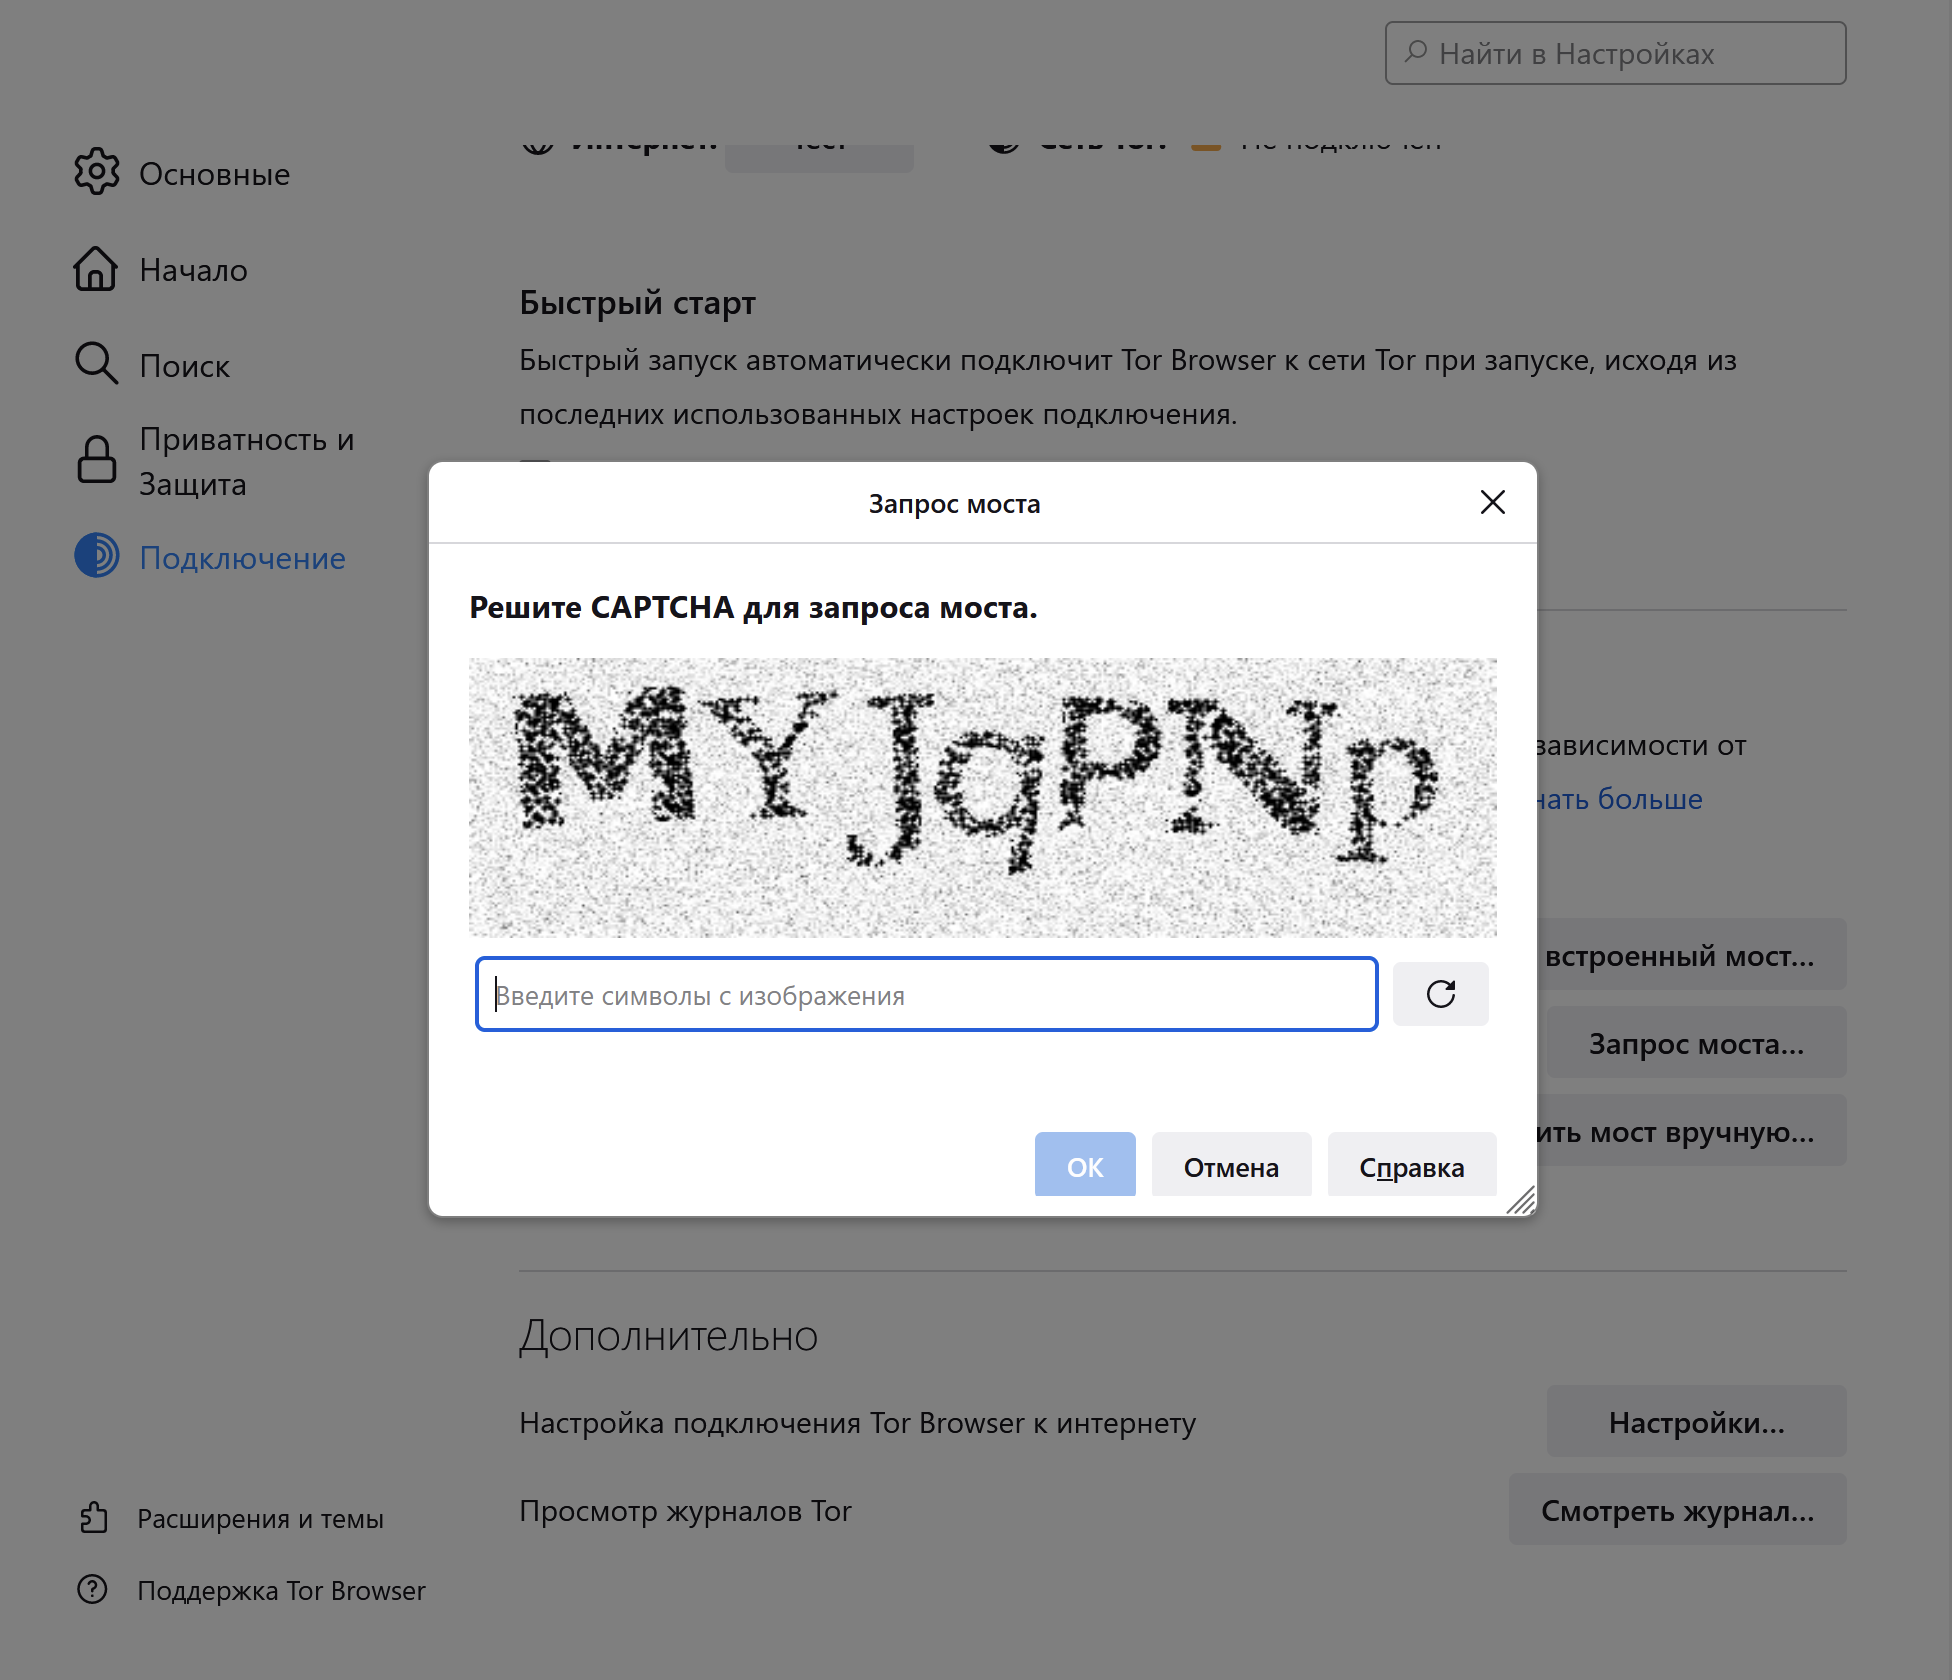Click the dialog's resize grip corner
This screenshot has height=1680, width=1952.
tap(1521, 1201)
